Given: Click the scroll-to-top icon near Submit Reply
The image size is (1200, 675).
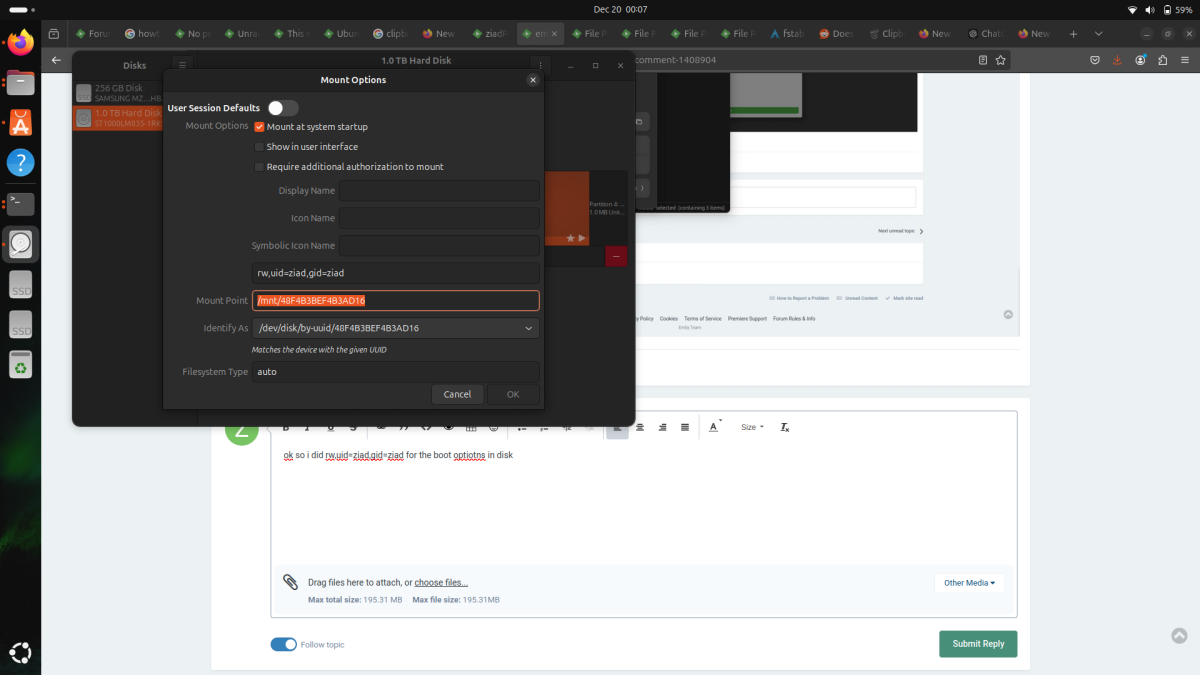Looking at the screenshot, I should click(1179, 635).
